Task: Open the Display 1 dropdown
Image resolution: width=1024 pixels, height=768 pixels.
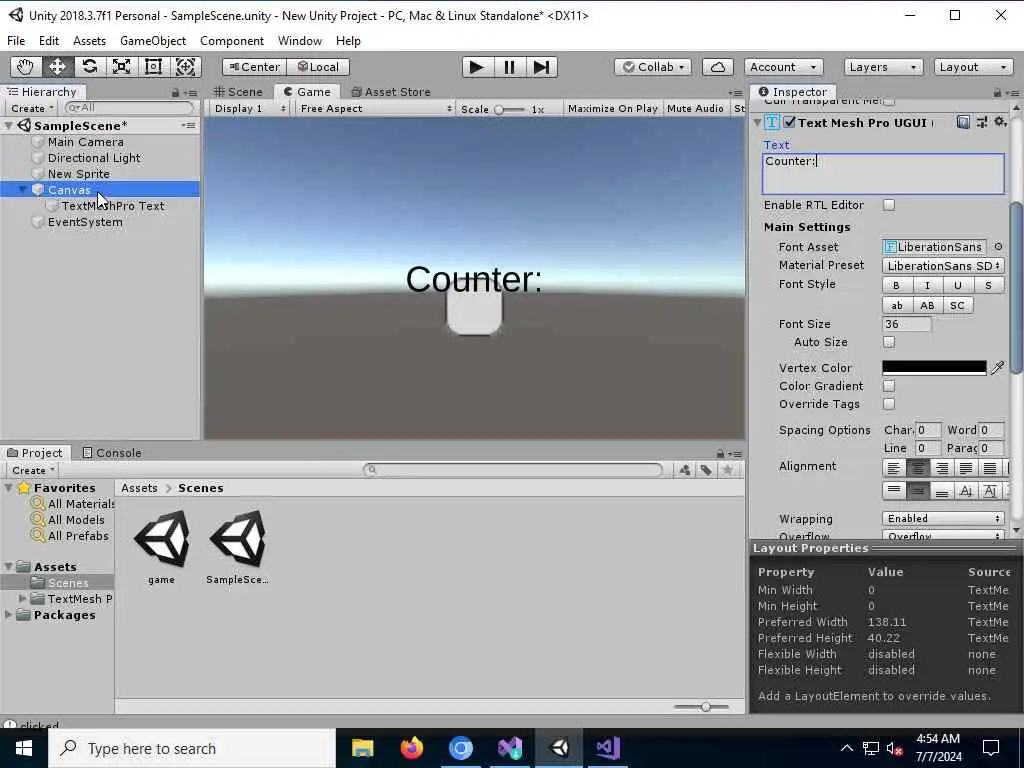Action: (249, 108)
